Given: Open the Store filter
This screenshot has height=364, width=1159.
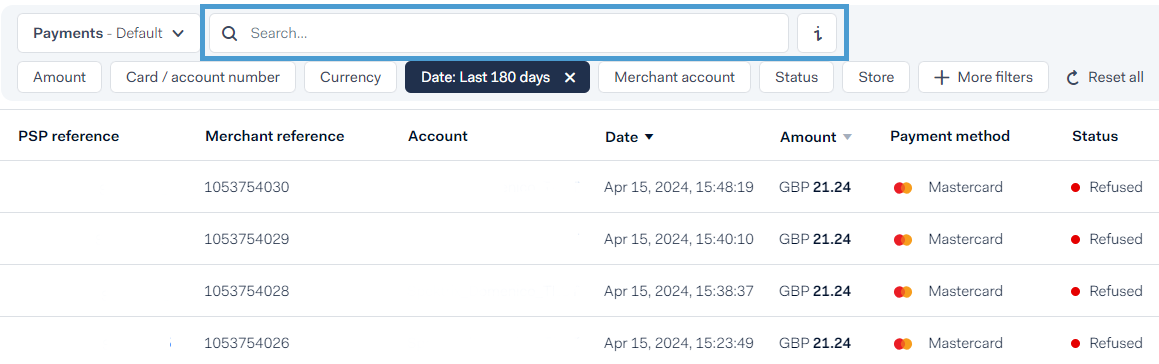Looking at the screenshot, I should (x=876, y=77).
